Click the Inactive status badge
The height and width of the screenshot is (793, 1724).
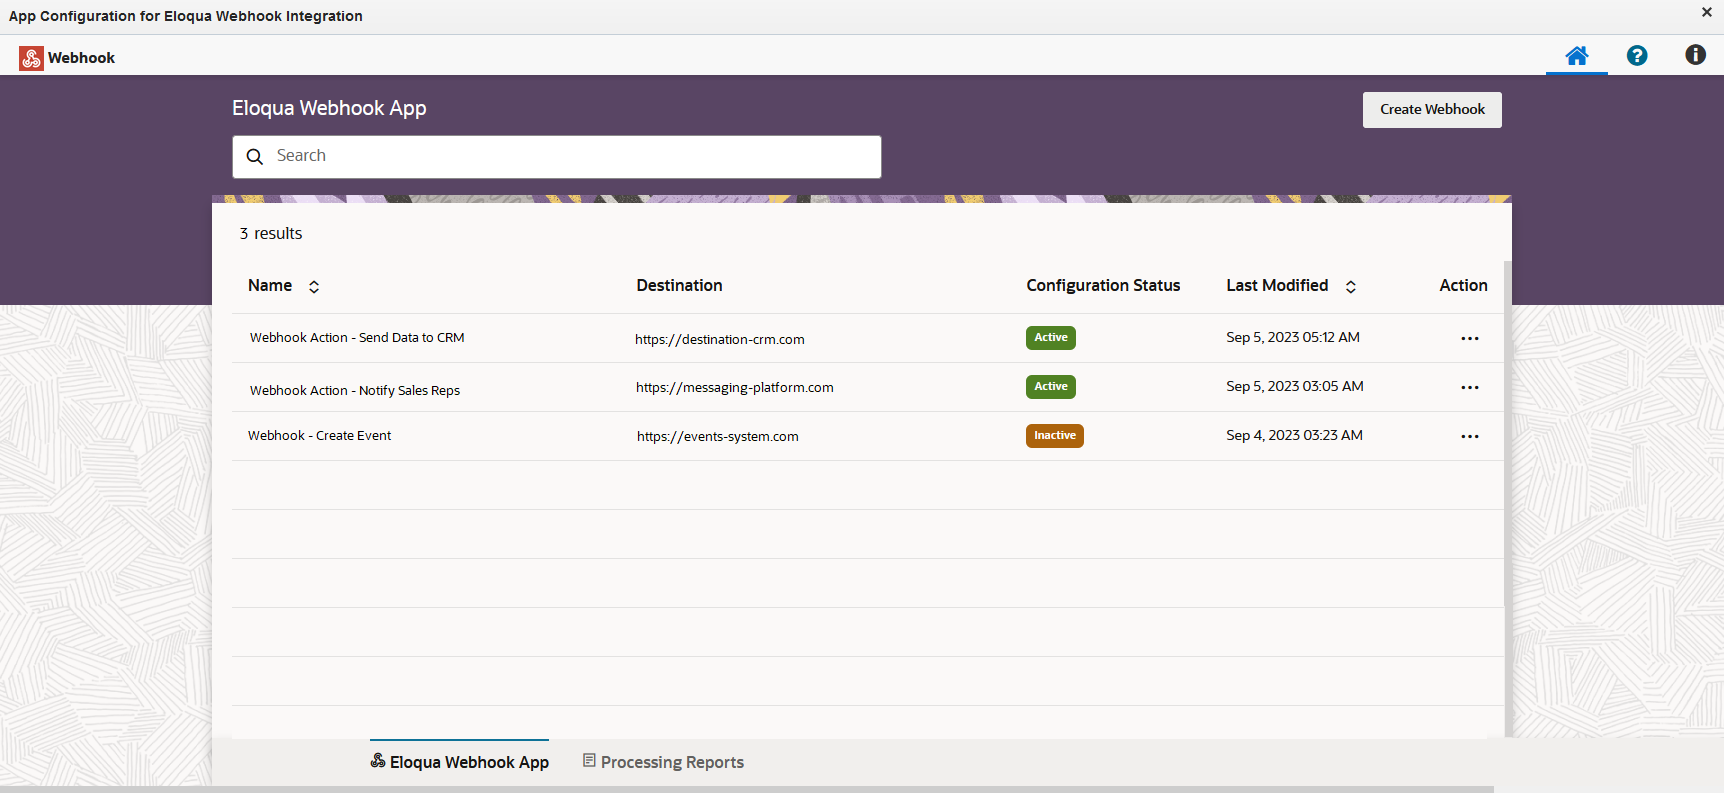[1055, 436]
